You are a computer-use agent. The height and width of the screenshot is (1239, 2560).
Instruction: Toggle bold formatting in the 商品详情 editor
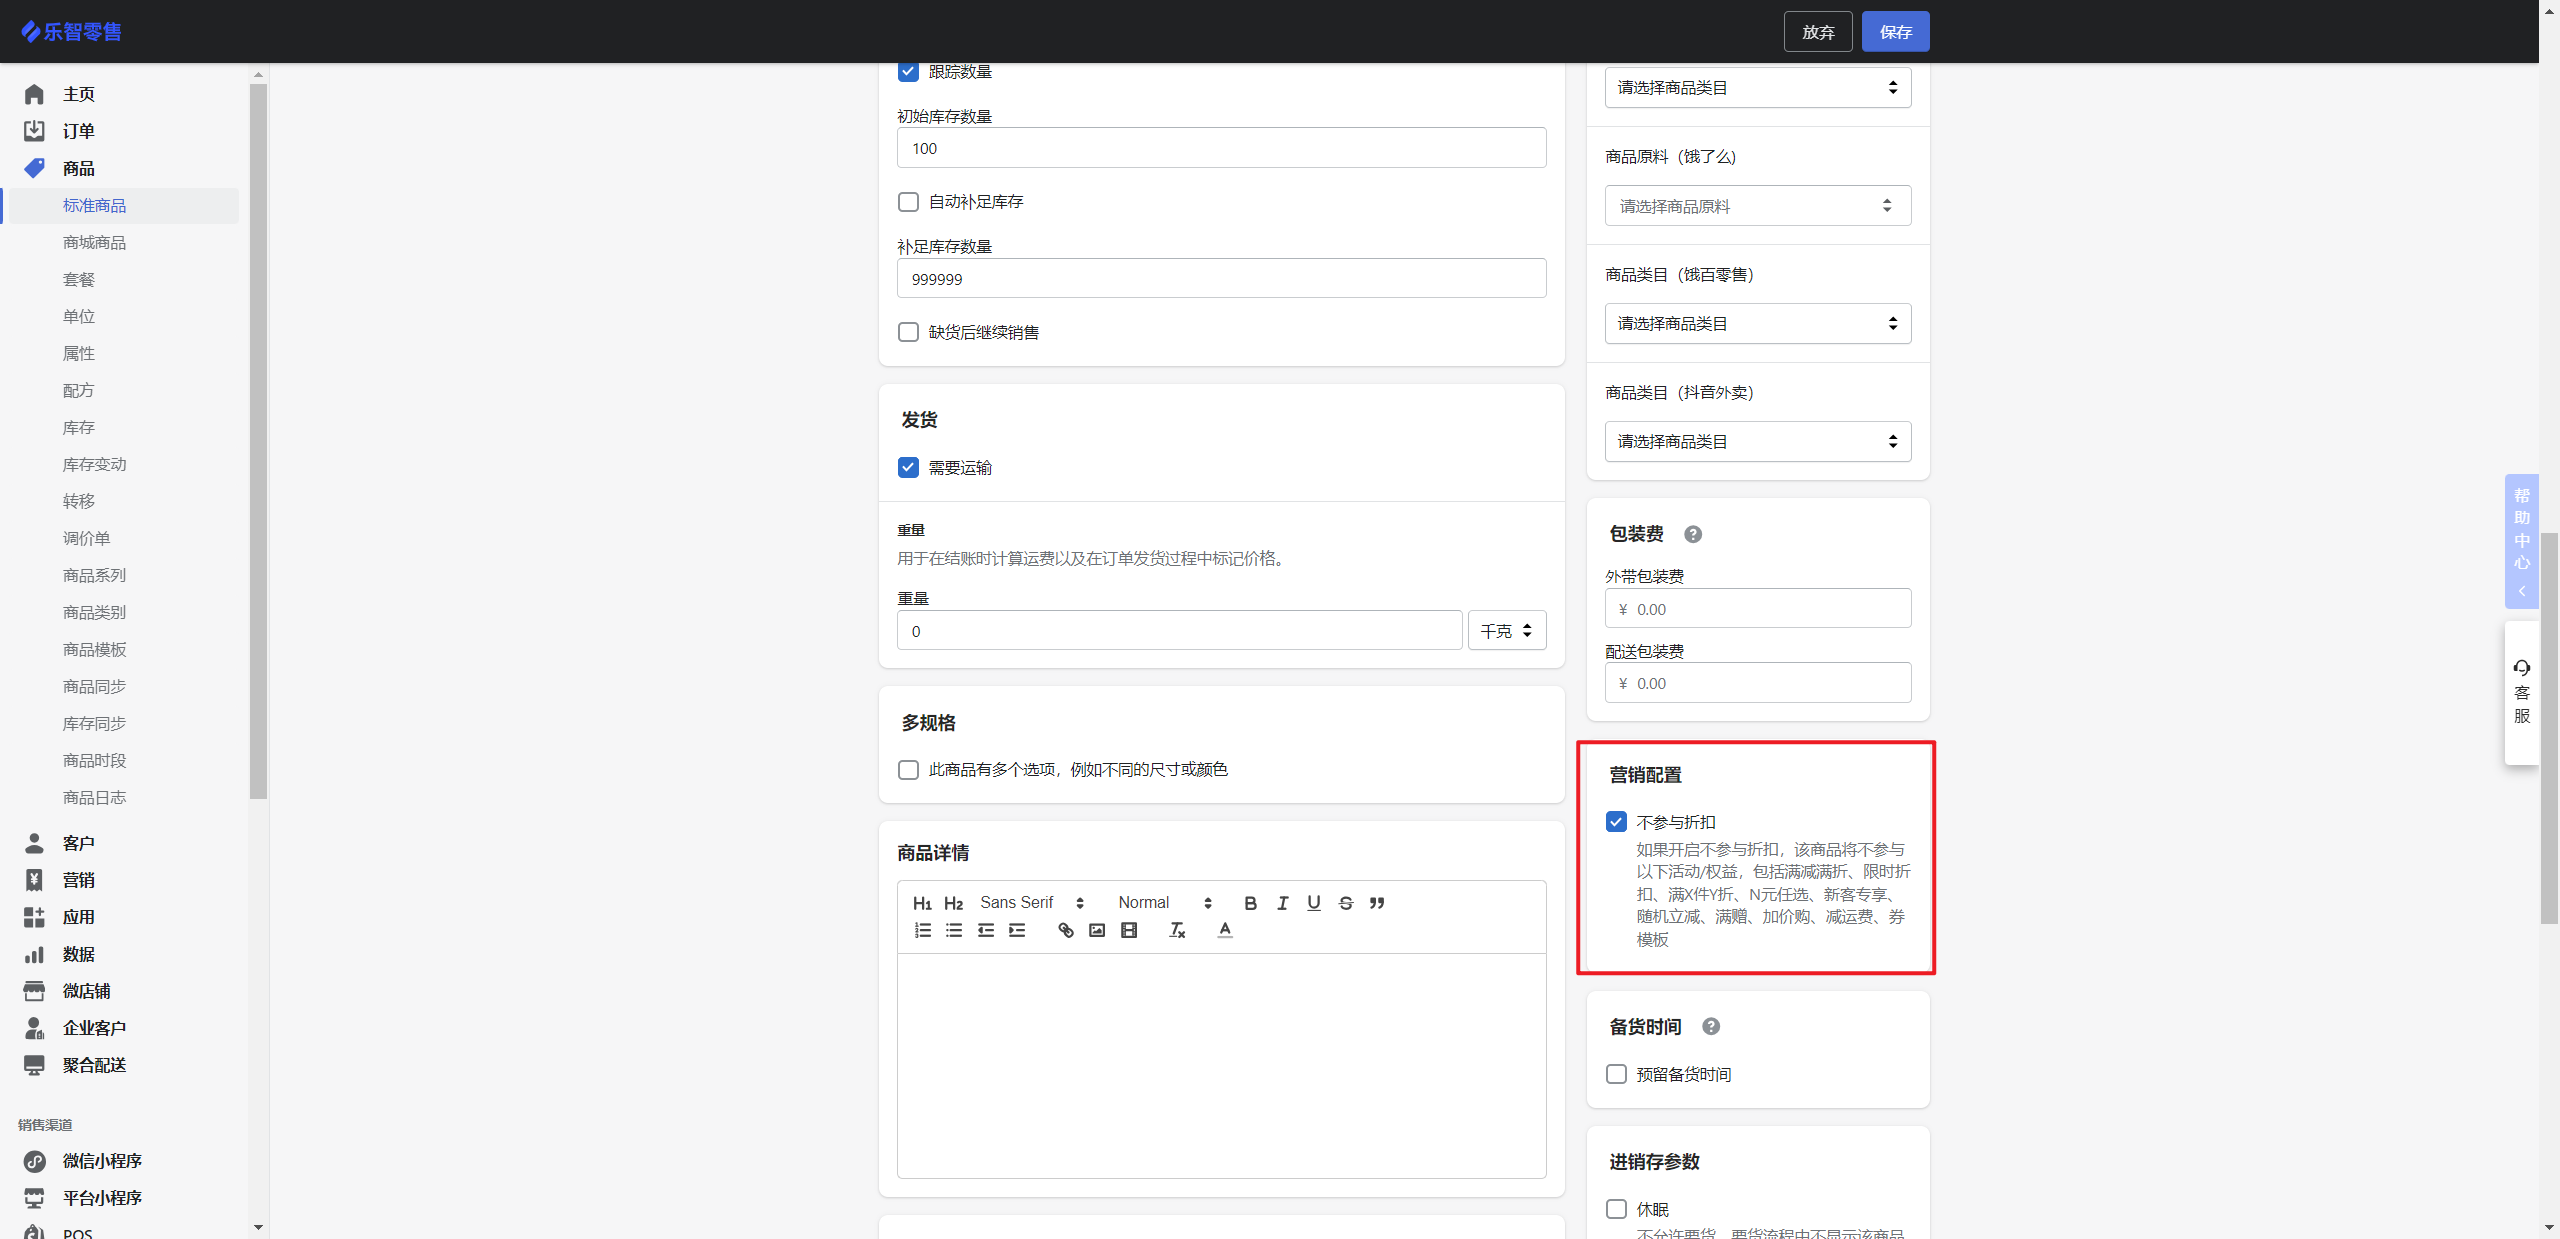pos(1250,903)
